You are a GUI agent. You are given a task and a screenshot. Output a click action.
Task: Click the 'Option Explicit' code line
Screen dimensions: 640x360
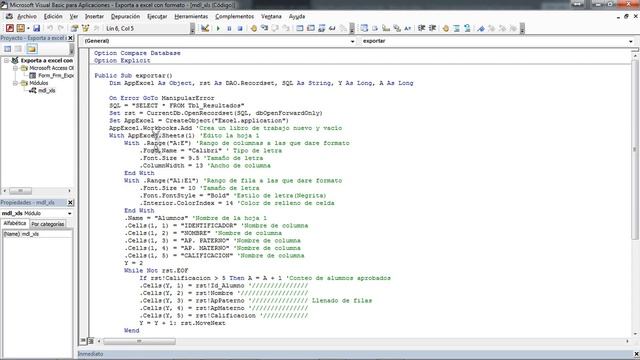(122, 60)
